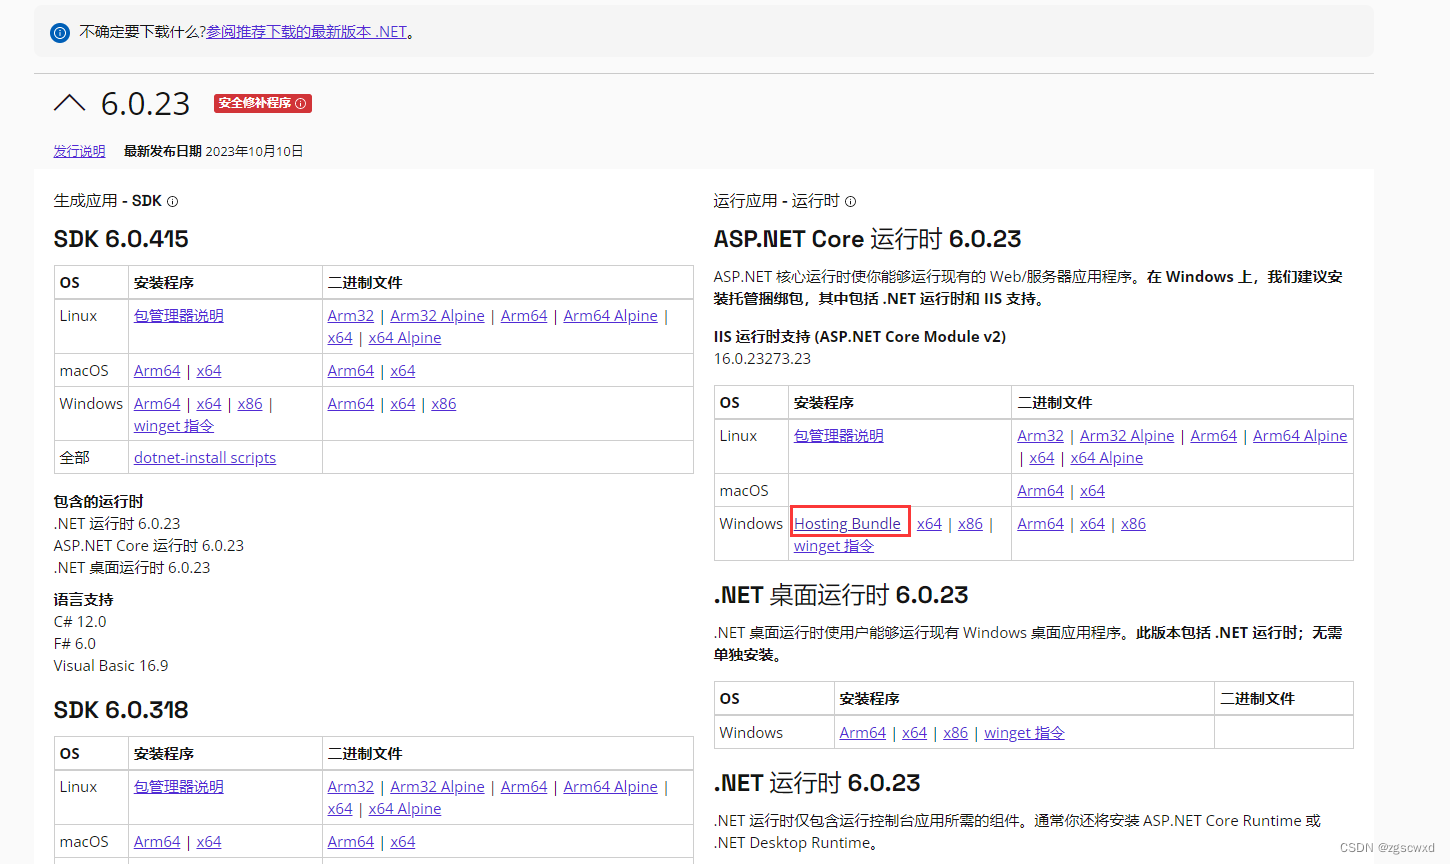Download ASP.NET Core Windows x86 binary

(1134, 523)
